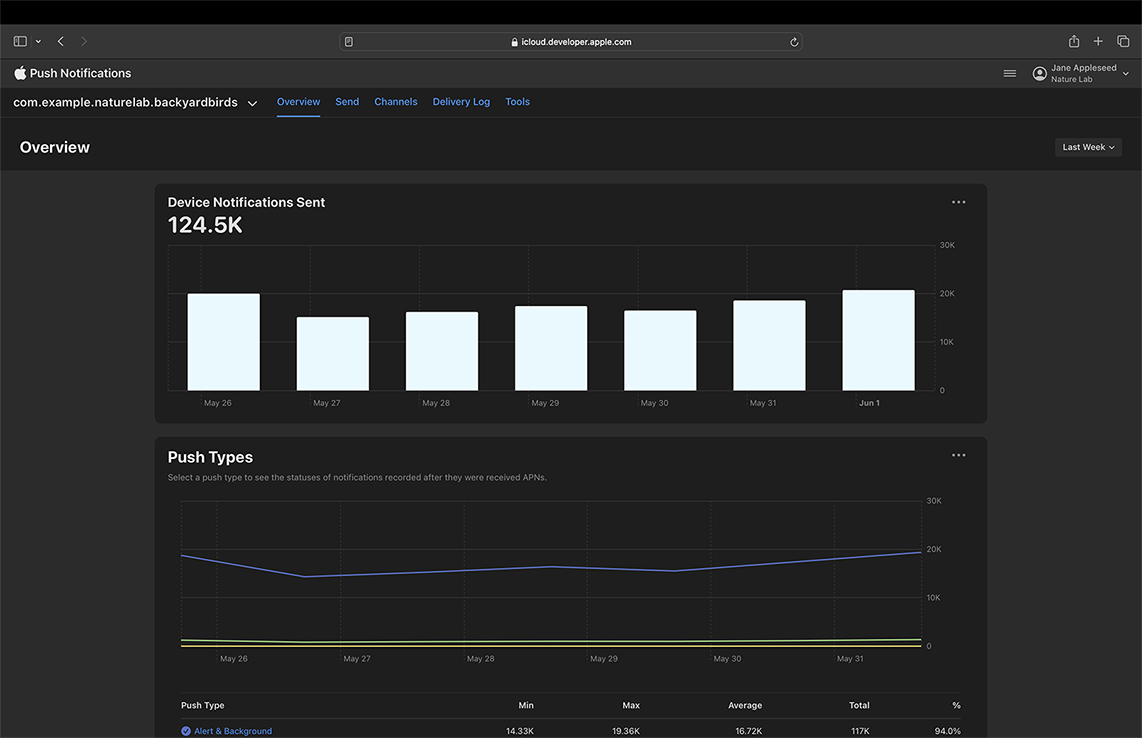Open the Jane Appleseed account menu
The width and height of the screenshot is (1142, 738).
(1081, 73)
